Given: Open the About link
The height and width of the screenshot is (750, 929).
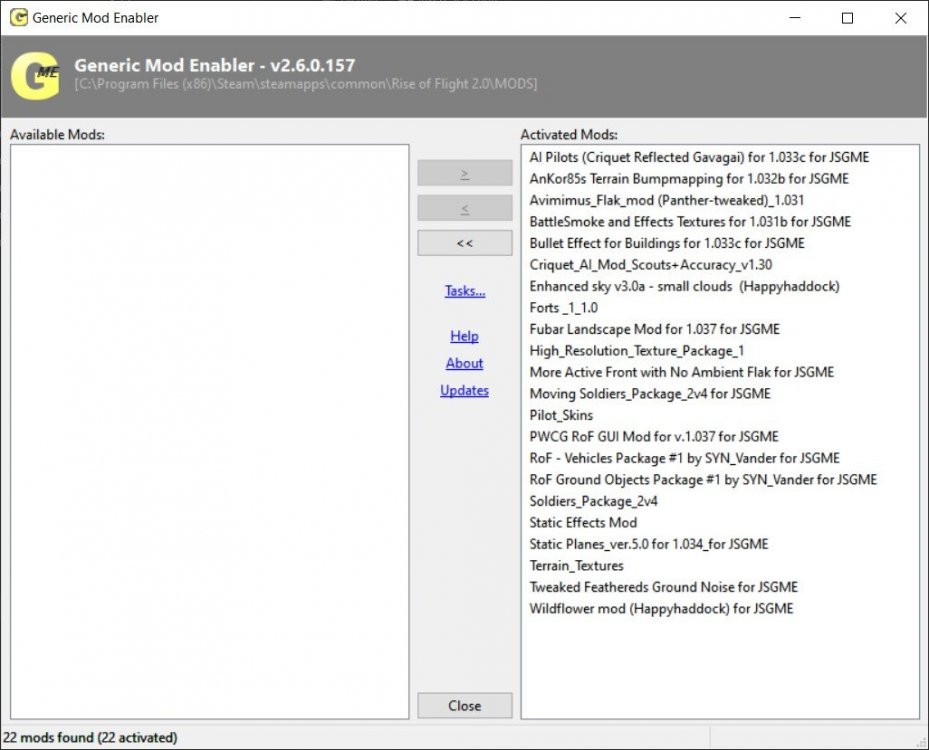Looking at the screenshot, I should point(464,363).
